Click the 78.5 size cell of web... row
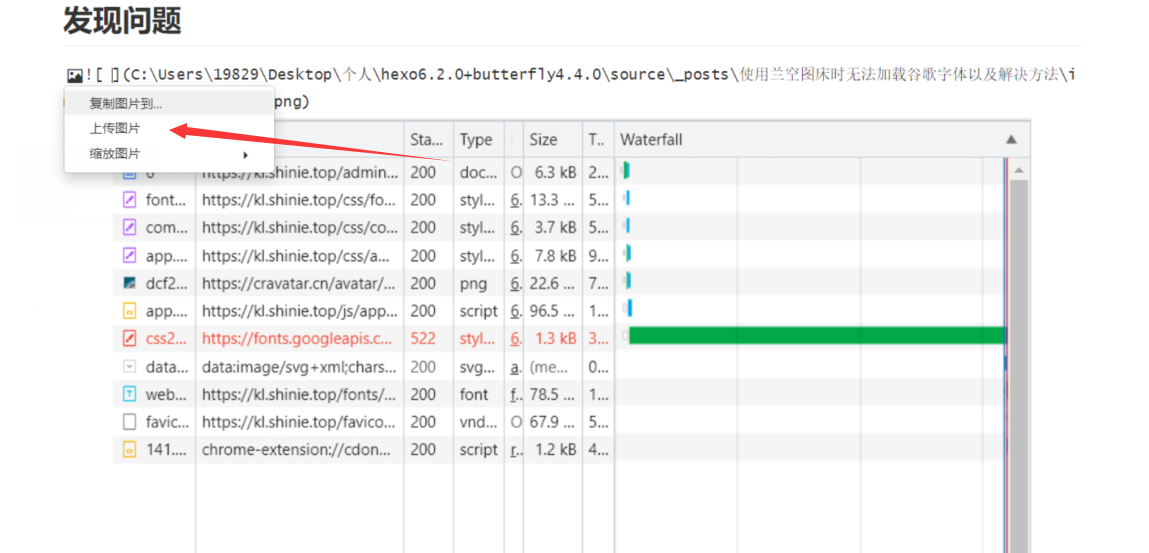The width and height of the screenshot is (1149, 553). click(553, 395)
